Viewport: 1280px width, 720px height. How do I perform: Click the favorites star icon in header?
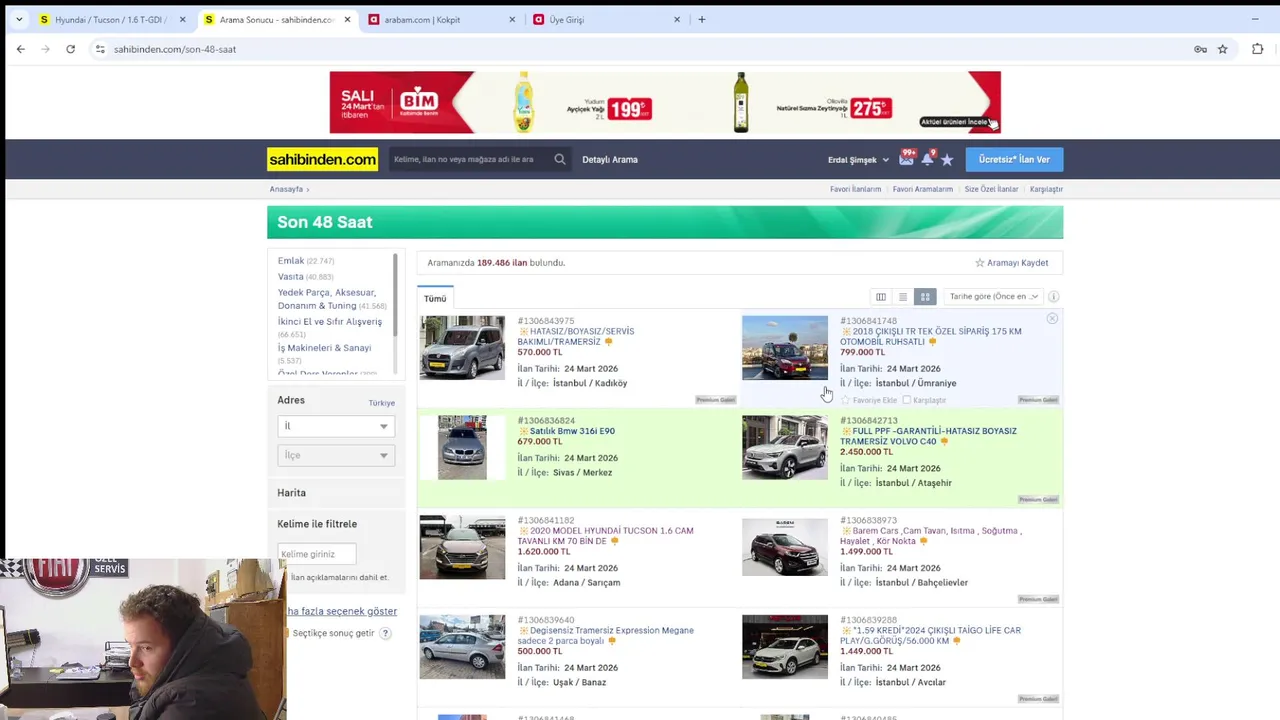(x=947, y=160)
